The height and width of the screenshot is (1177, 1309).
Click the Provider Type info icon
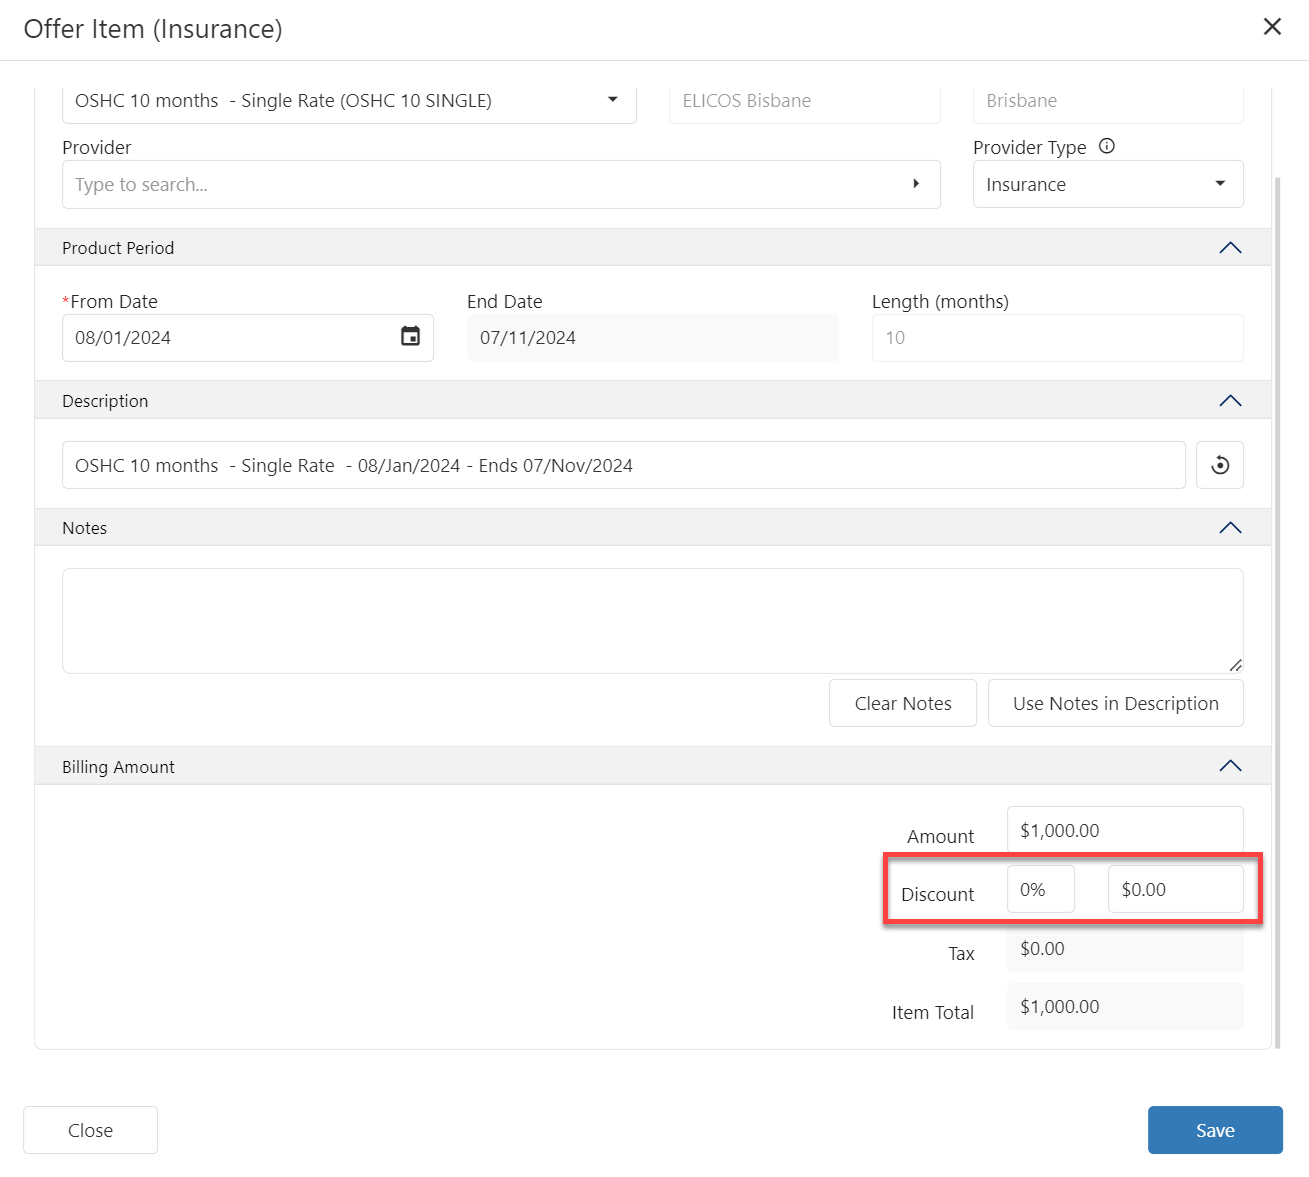(1106, 146)
